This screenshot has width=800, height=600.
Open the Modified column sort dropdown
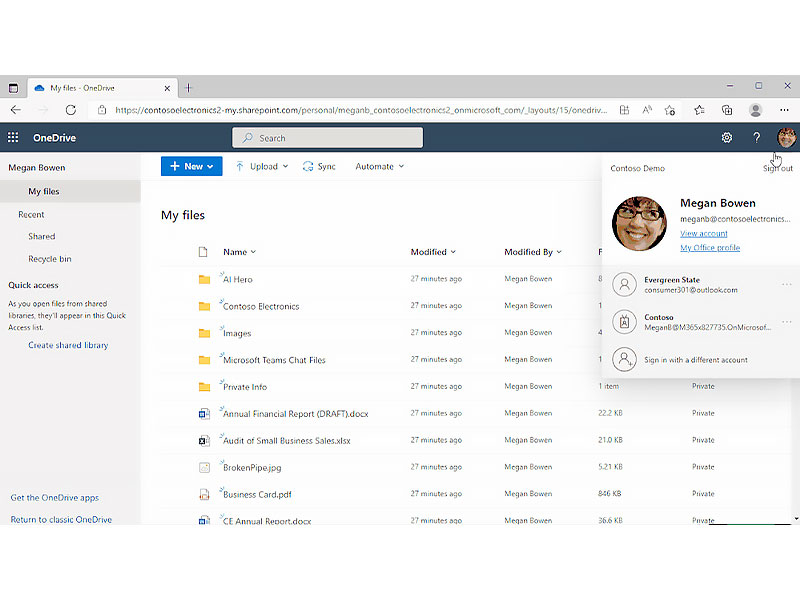coord(433,252)
